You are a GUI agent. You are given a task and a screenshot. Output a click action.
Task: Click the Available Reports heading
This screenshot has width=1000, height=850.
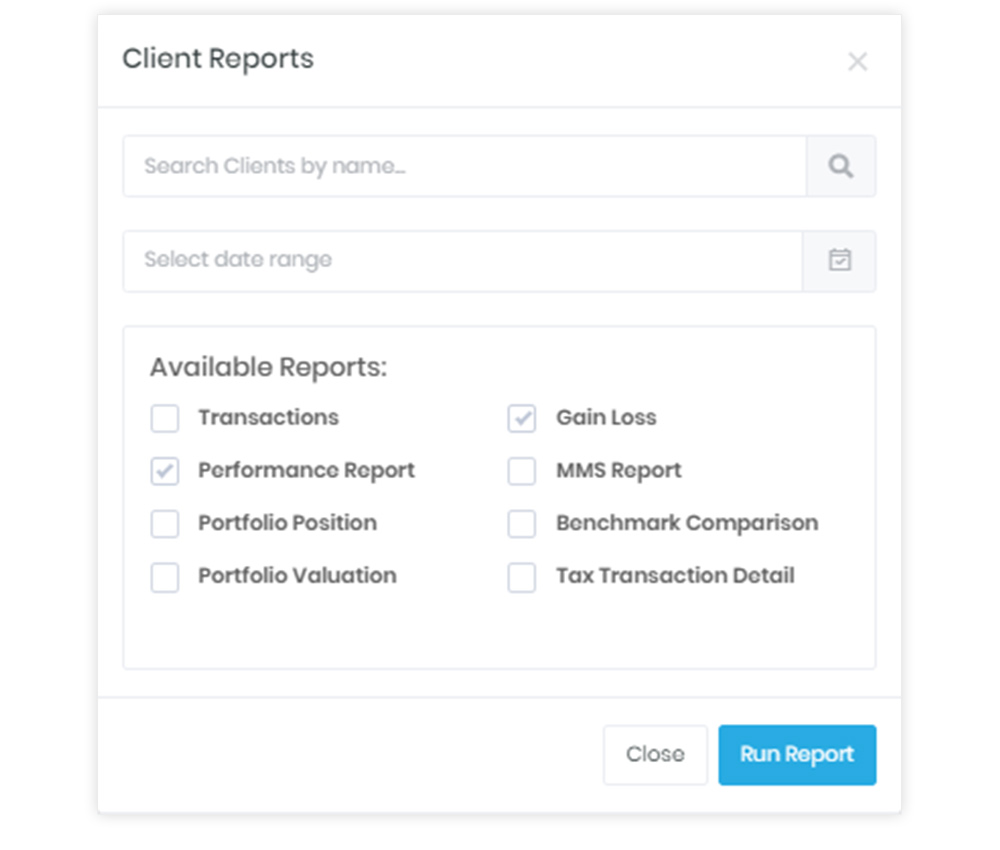(x=268, y=367)
